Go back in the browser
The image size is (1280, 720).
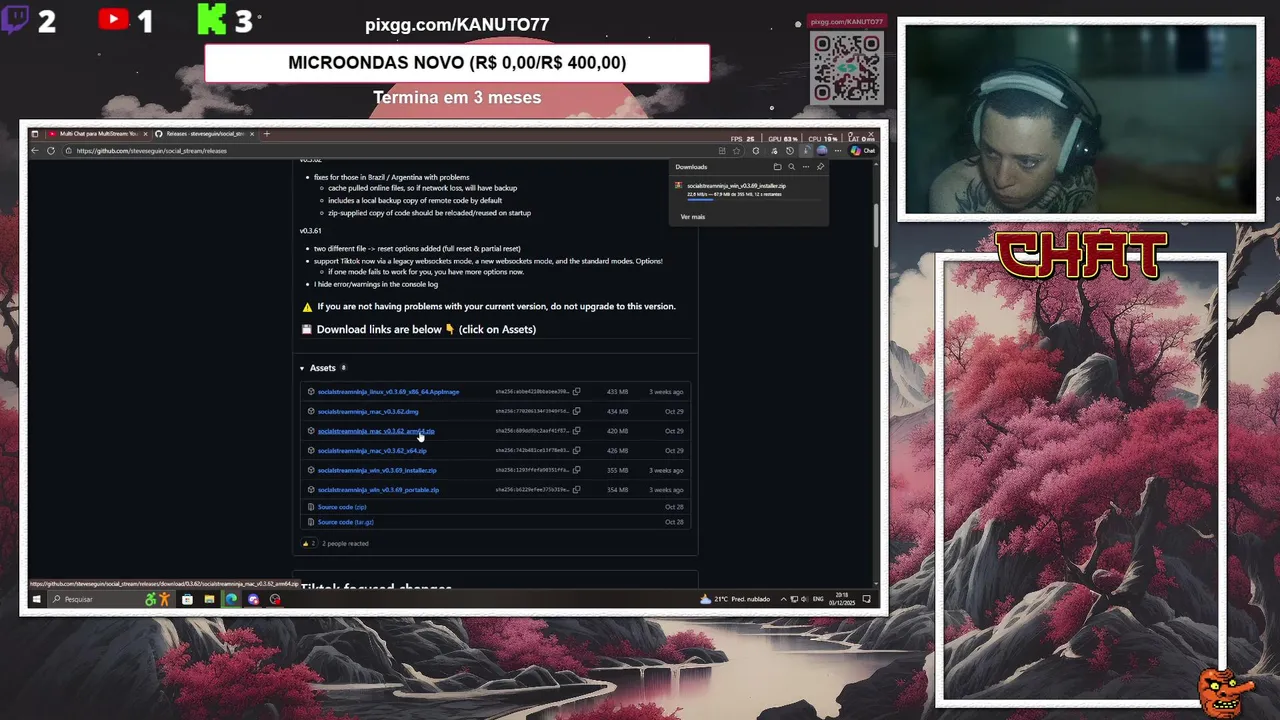(35, 151)
